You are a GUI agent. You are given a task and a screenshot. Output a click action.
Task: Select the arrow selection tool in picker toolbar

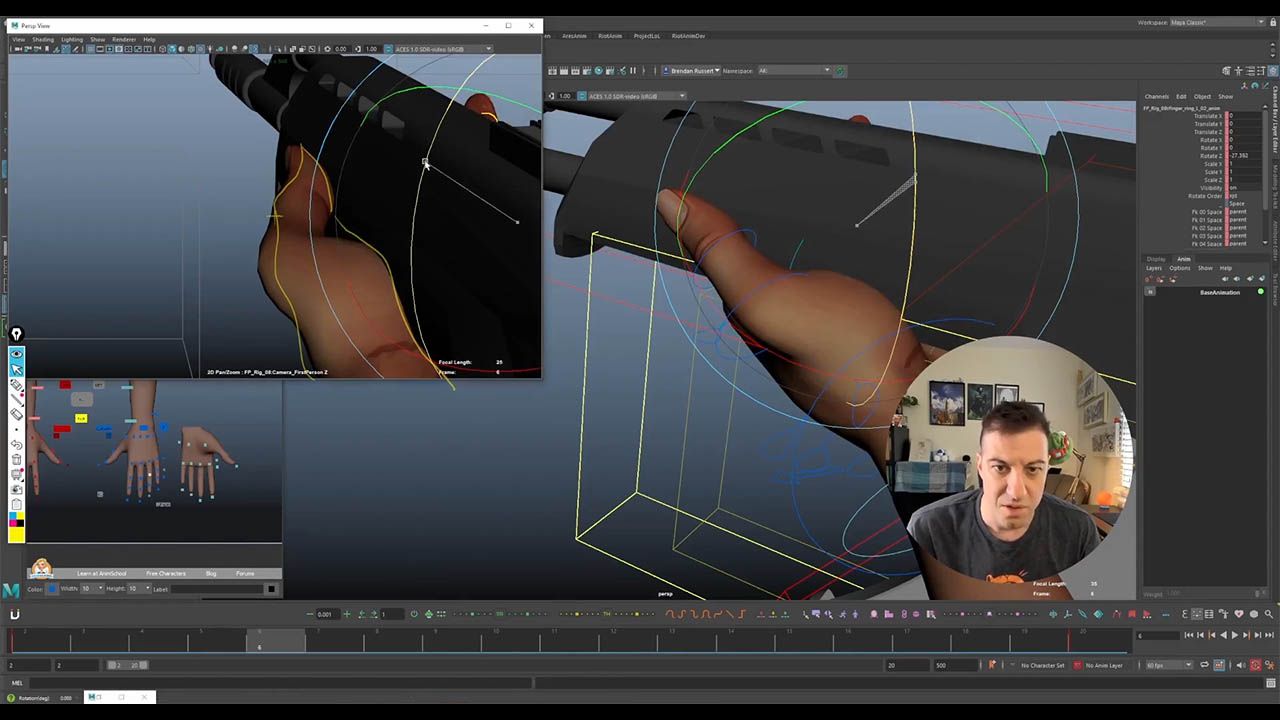pos(16,369)
